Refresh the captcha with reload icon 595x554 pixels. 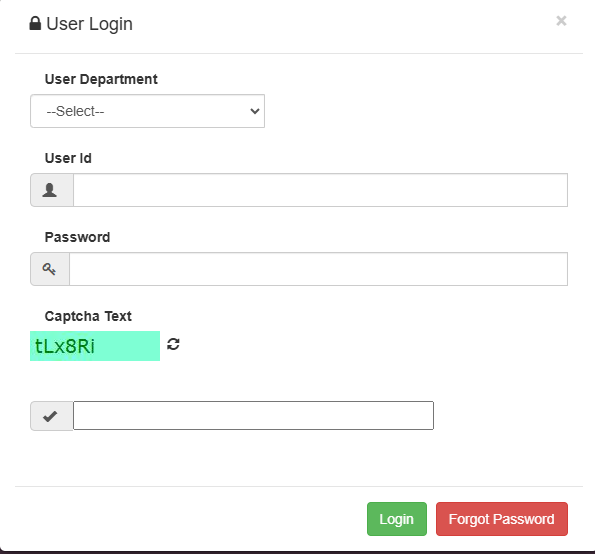click(173, 344)
